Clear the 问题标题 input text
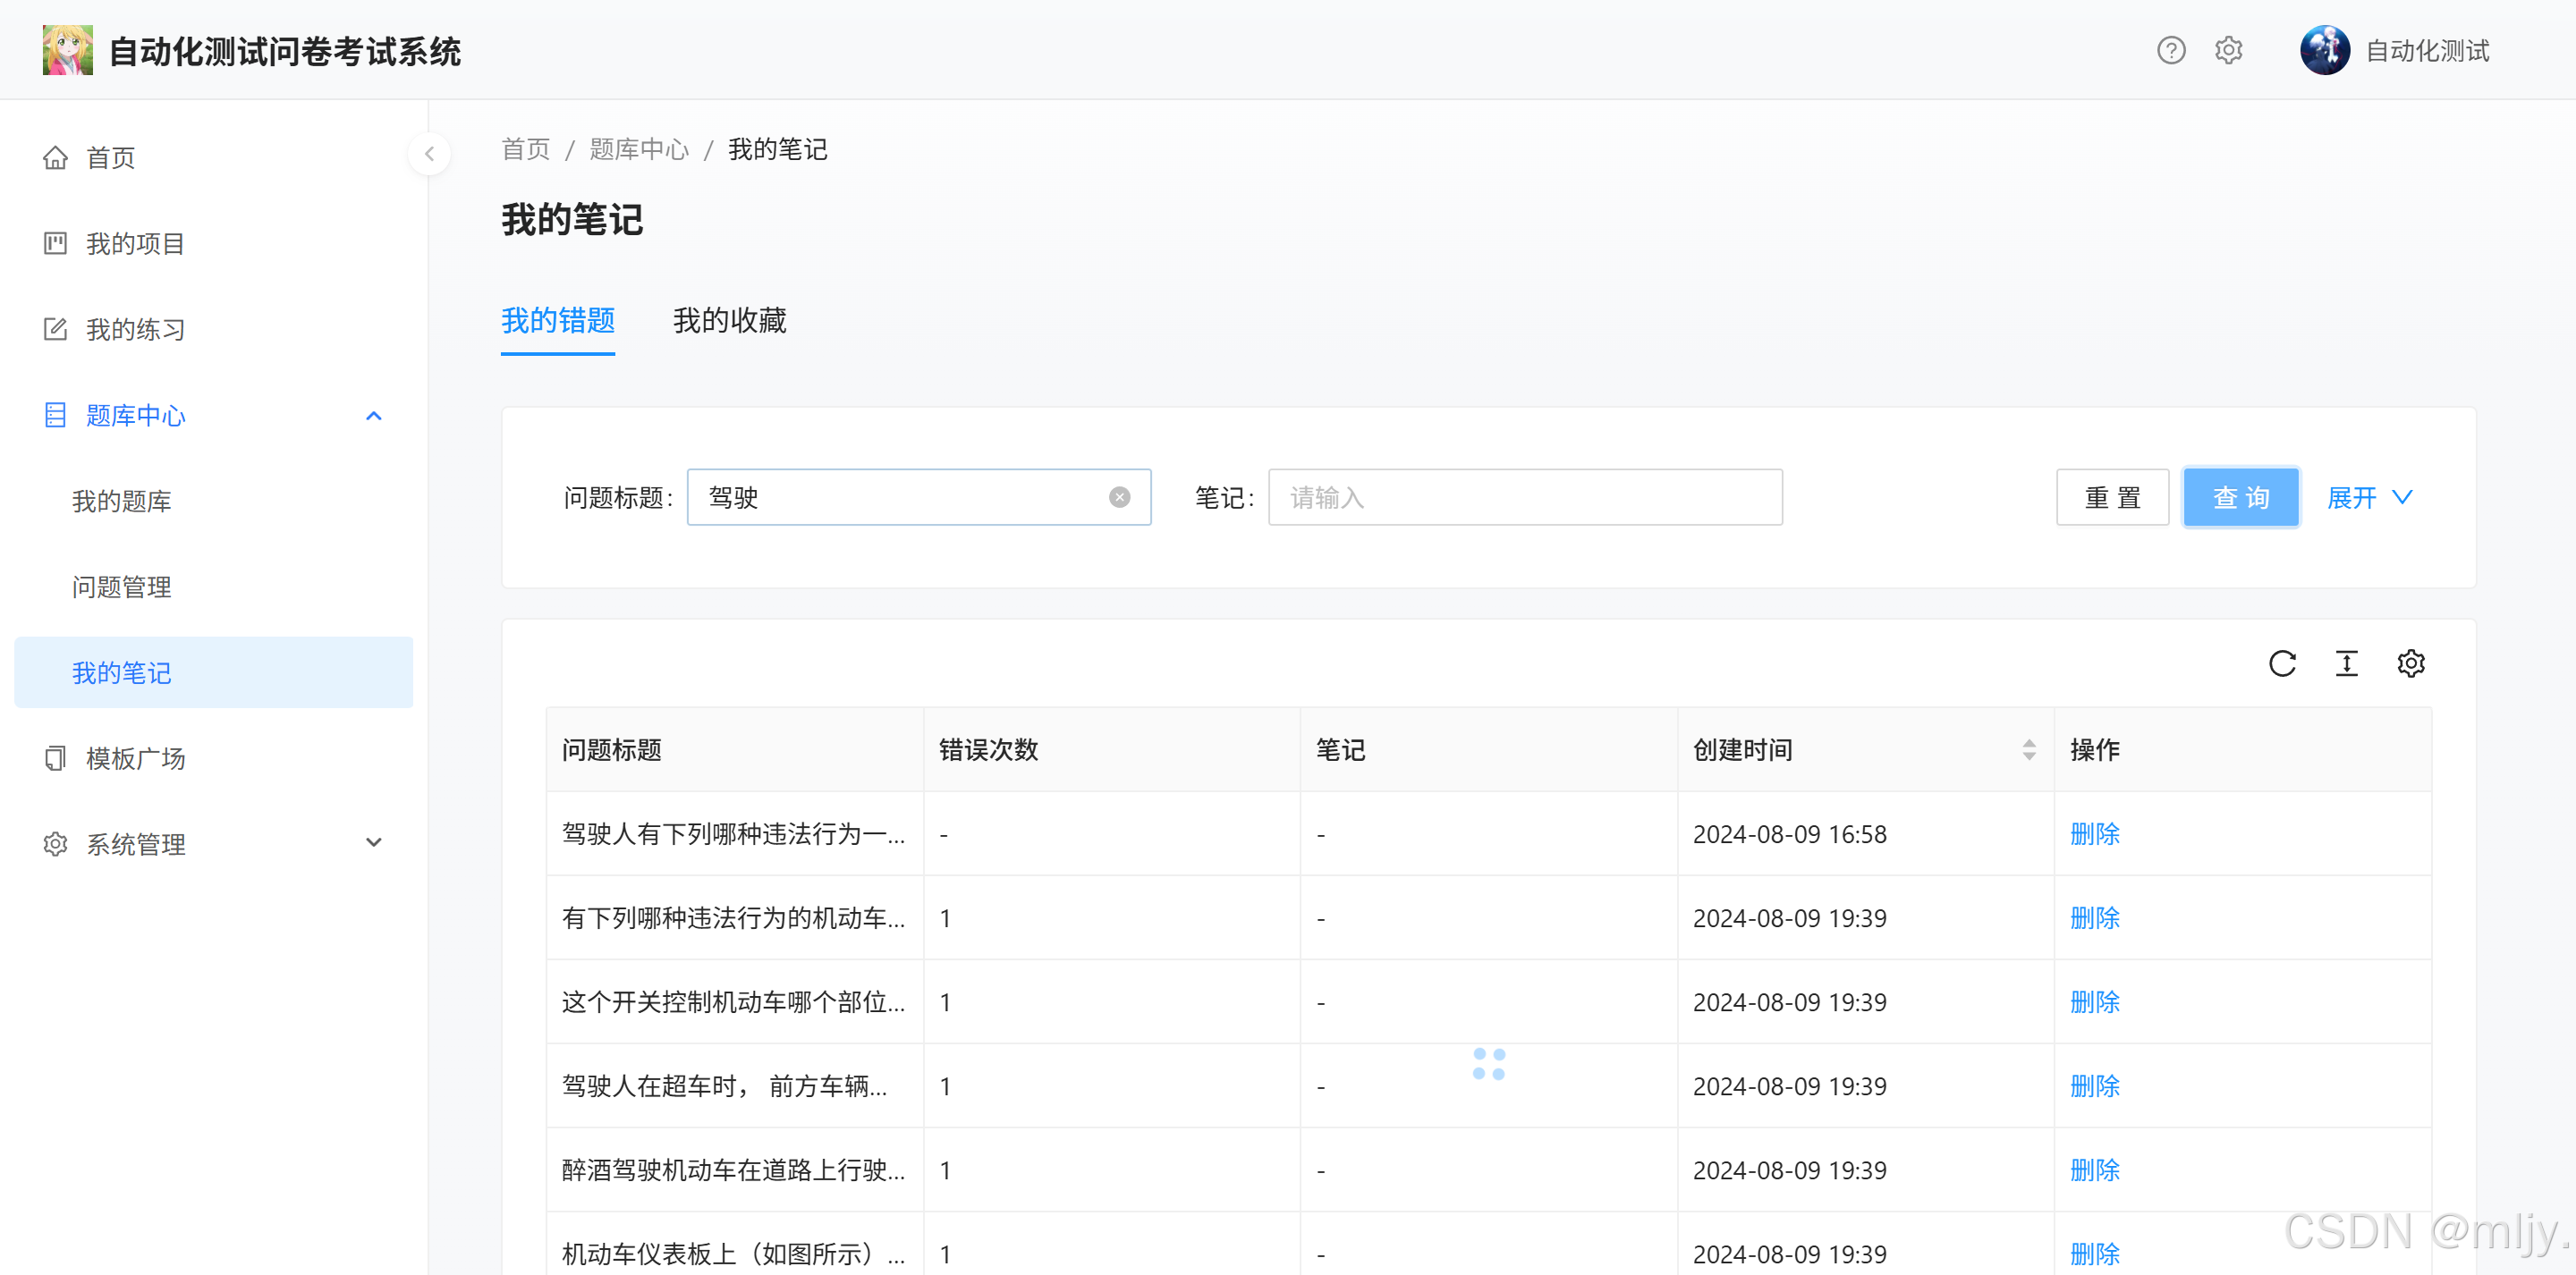Screen dimensions: 2576x1275 [1119, 497]
